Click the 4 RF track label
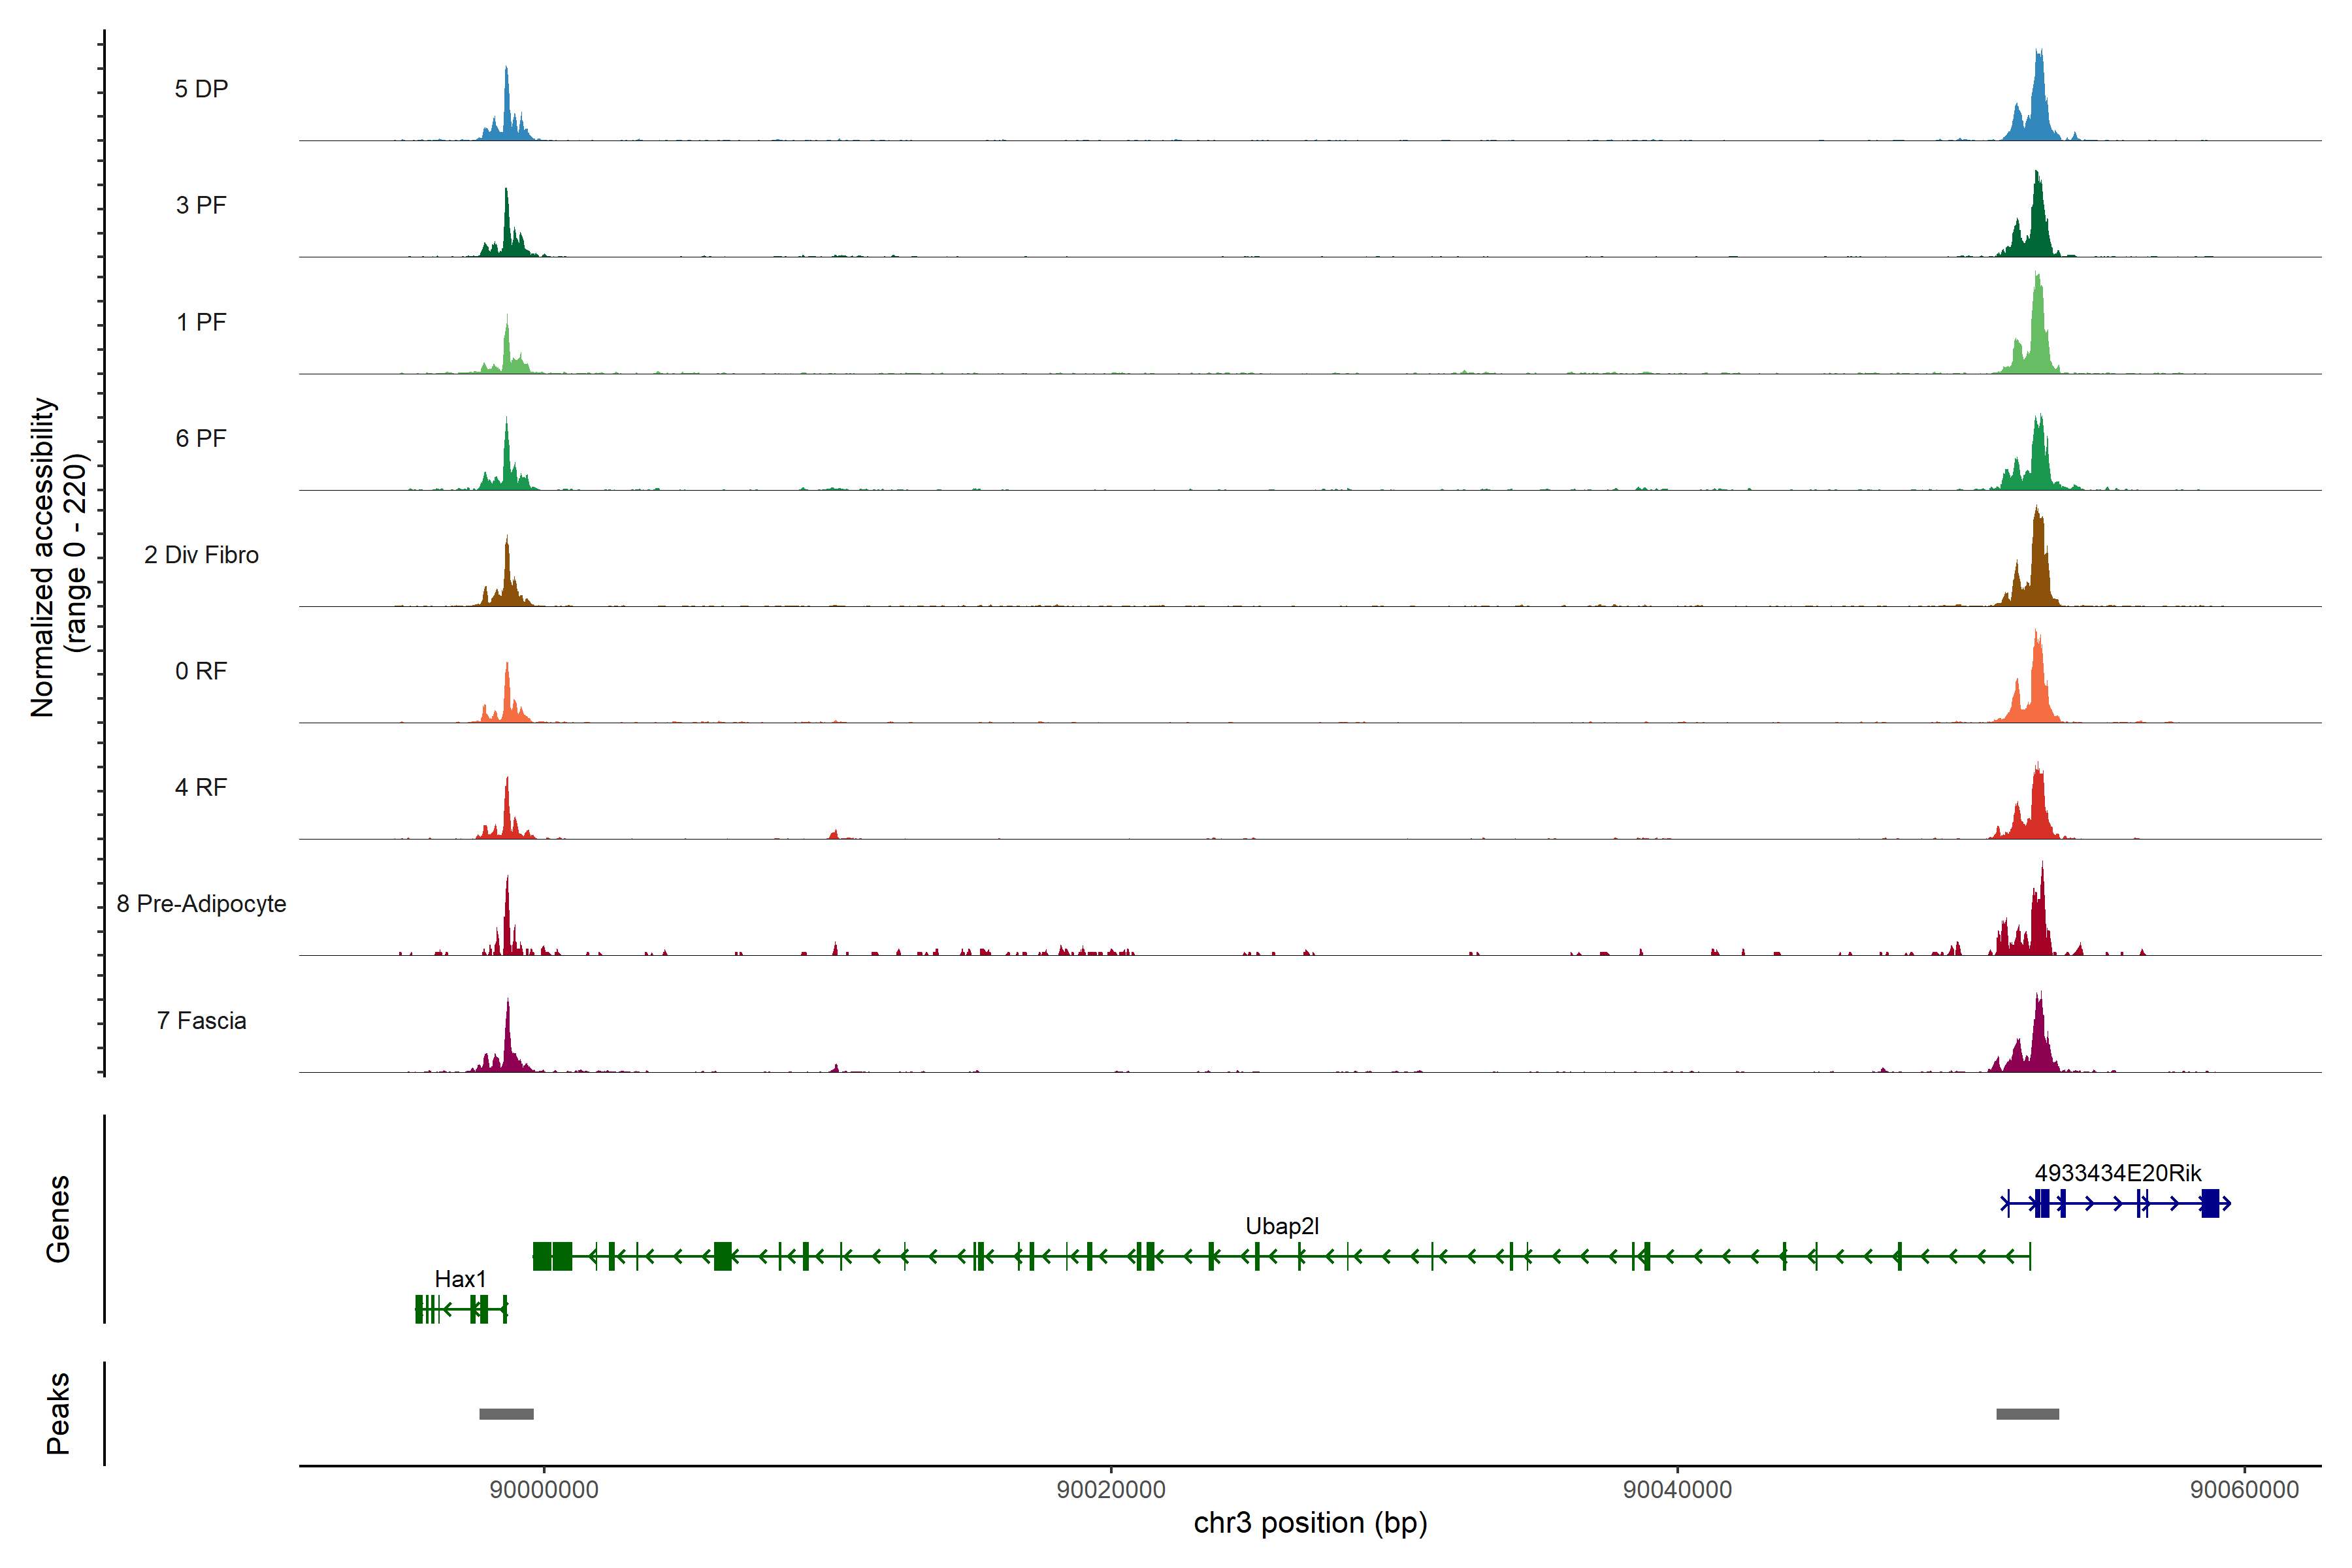Image resolution: width=2352 pixels, height=1568 pixels. click(201, 787)
